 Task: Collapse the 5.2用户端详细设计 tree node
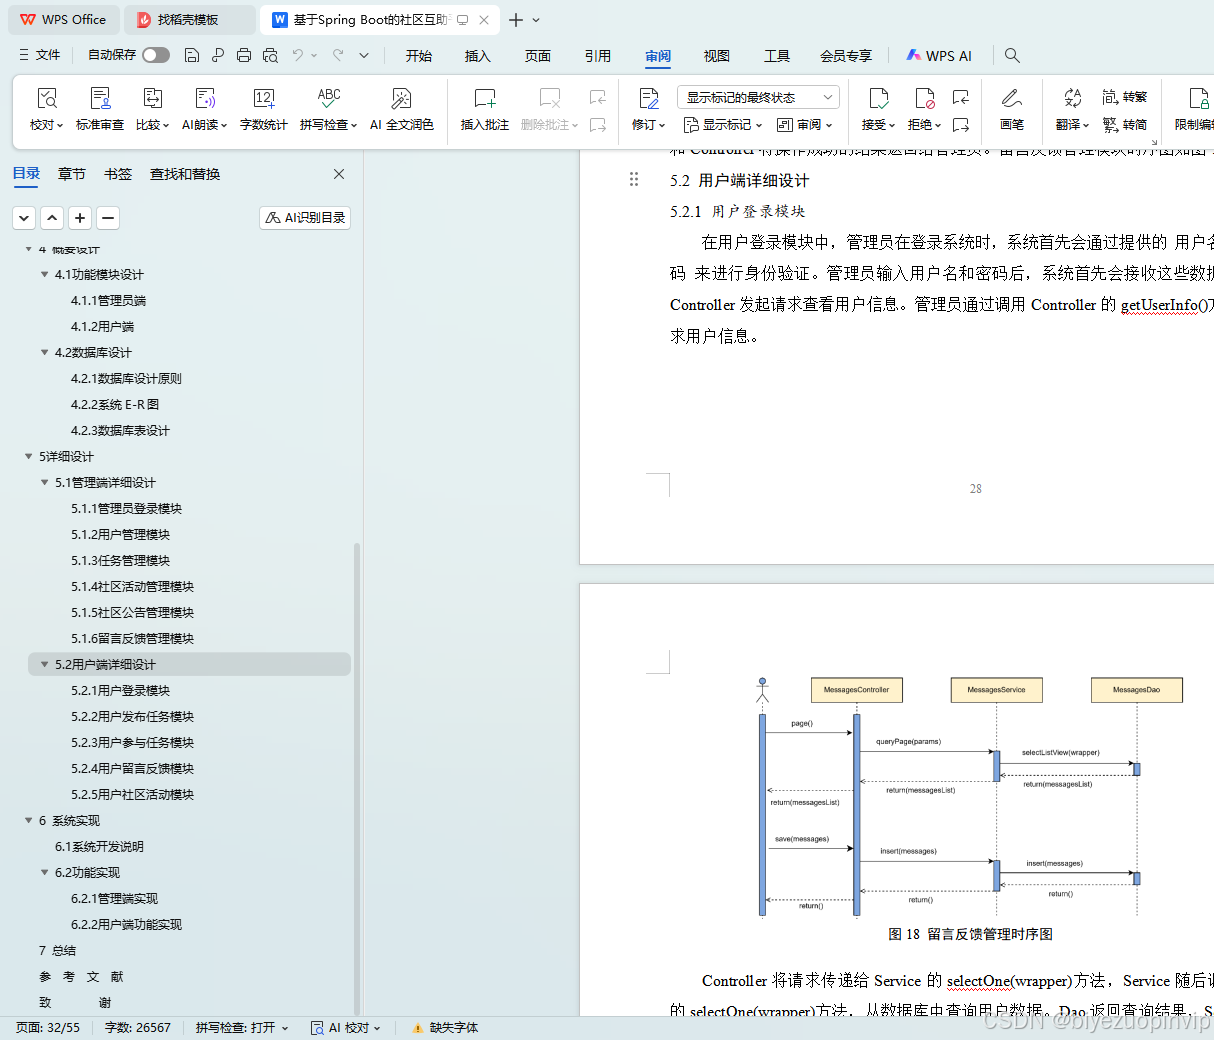[x=44, y=664]
